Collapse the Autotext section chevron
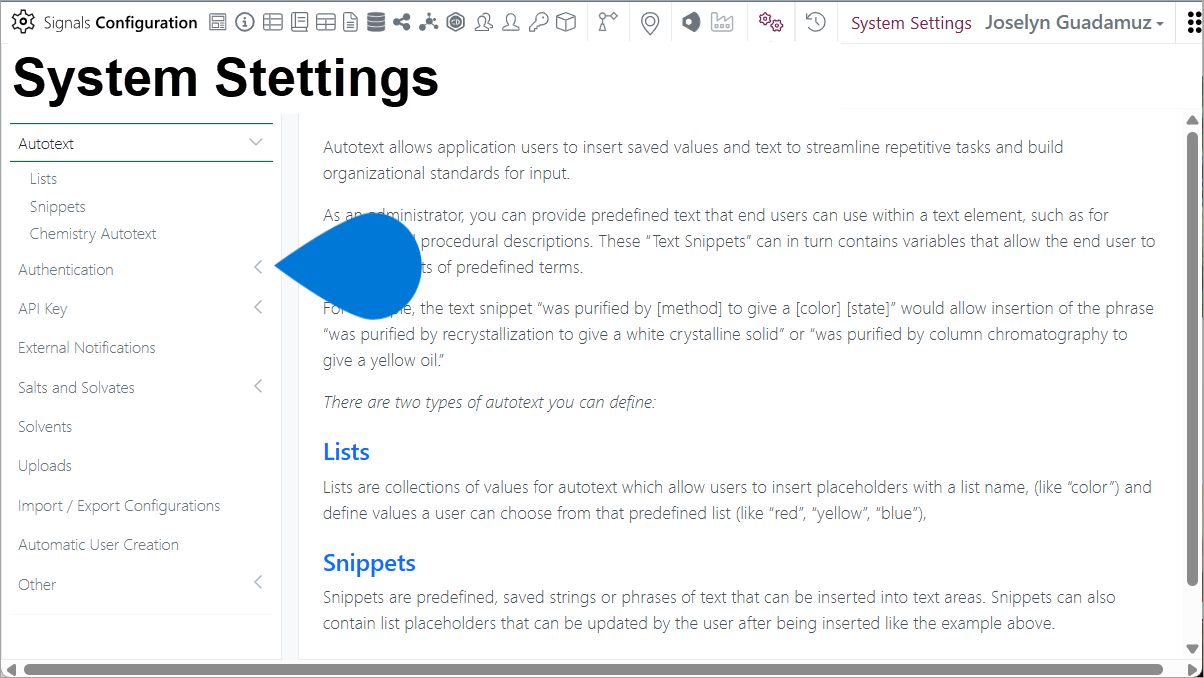This screenshot has width=1204, height=678. pyautogui.click(x=256, y=143)
